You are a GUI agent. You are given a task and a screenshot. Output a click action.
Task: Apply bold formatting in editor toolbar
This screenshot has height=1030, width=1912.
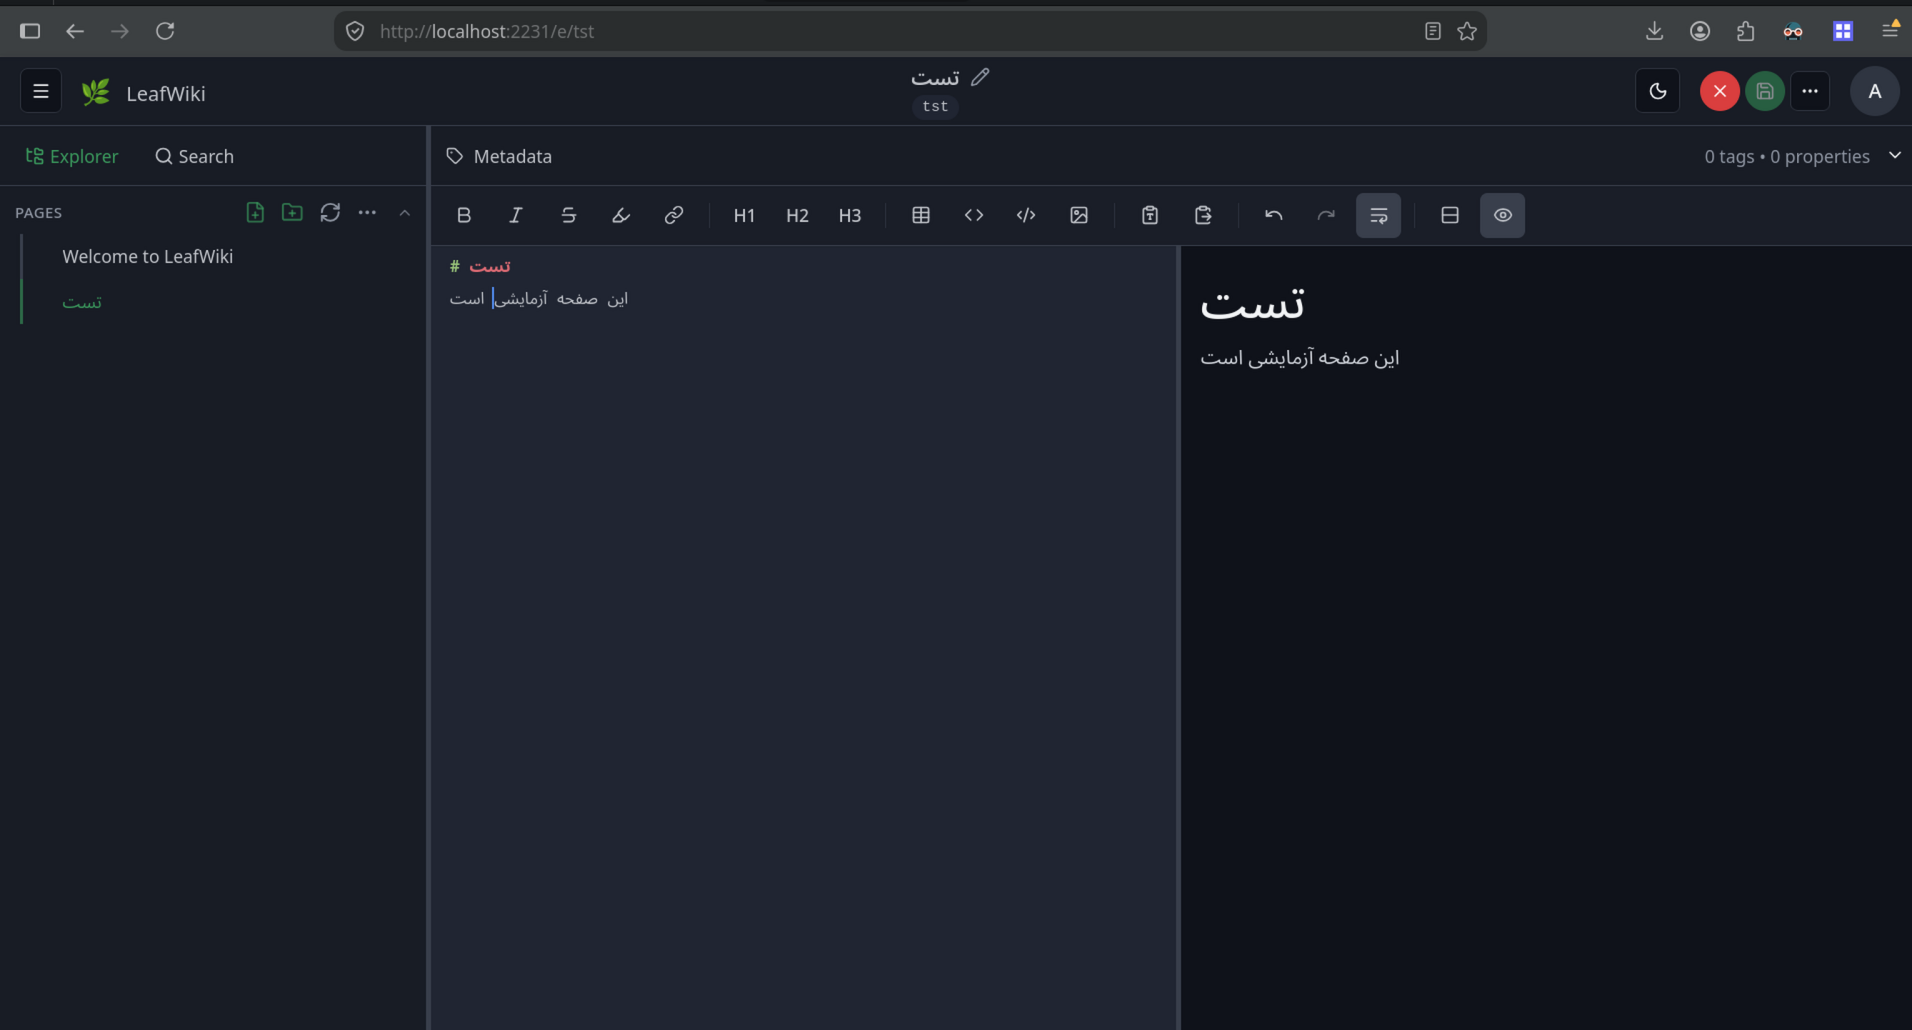(464, 215)
